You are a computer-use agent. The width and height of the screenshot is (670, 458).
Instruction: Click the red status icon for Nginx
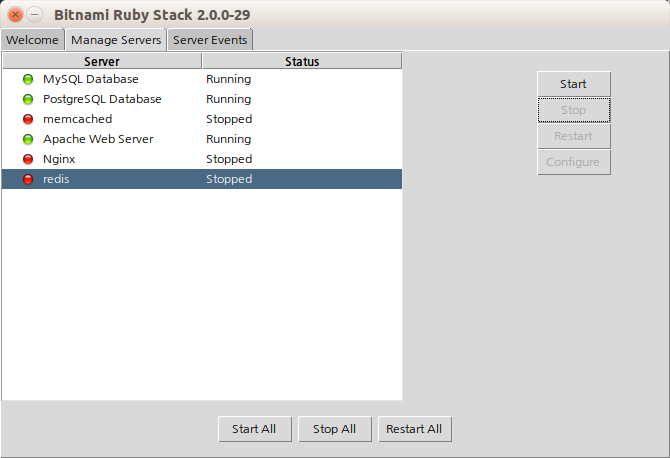[28, 159]
